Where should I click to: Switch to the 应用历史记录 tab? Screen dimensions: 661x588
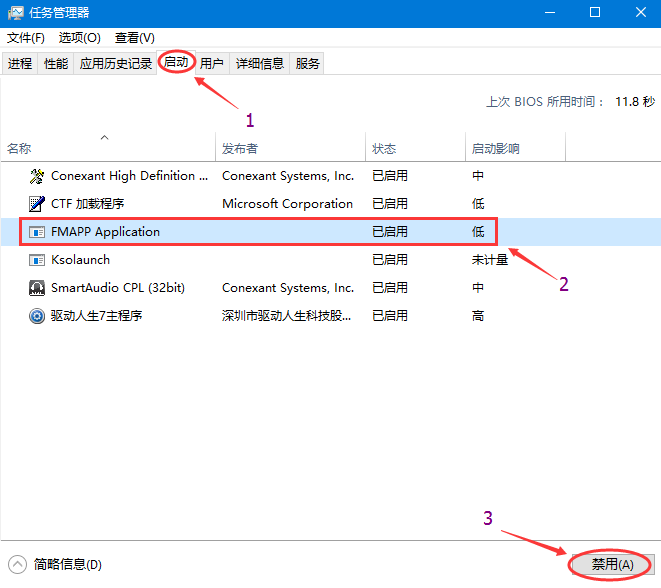pyautogui.click(x=116, y=64)
